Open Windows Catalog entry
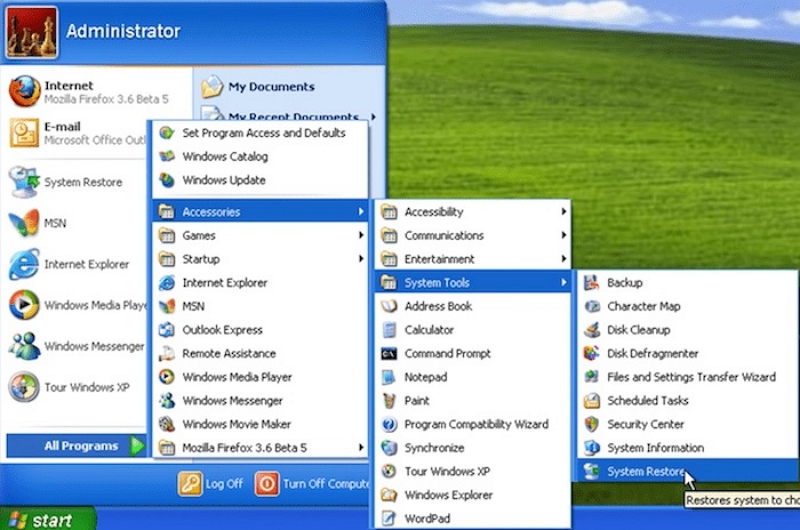The image size is (800, 530). tap(260, 157)
